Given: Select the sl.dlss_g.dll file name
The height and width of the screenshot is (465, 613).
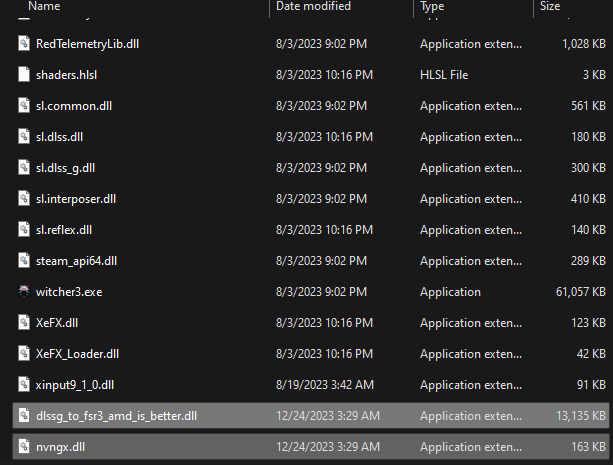Looking at the screenshot, I should pos(65,168).
